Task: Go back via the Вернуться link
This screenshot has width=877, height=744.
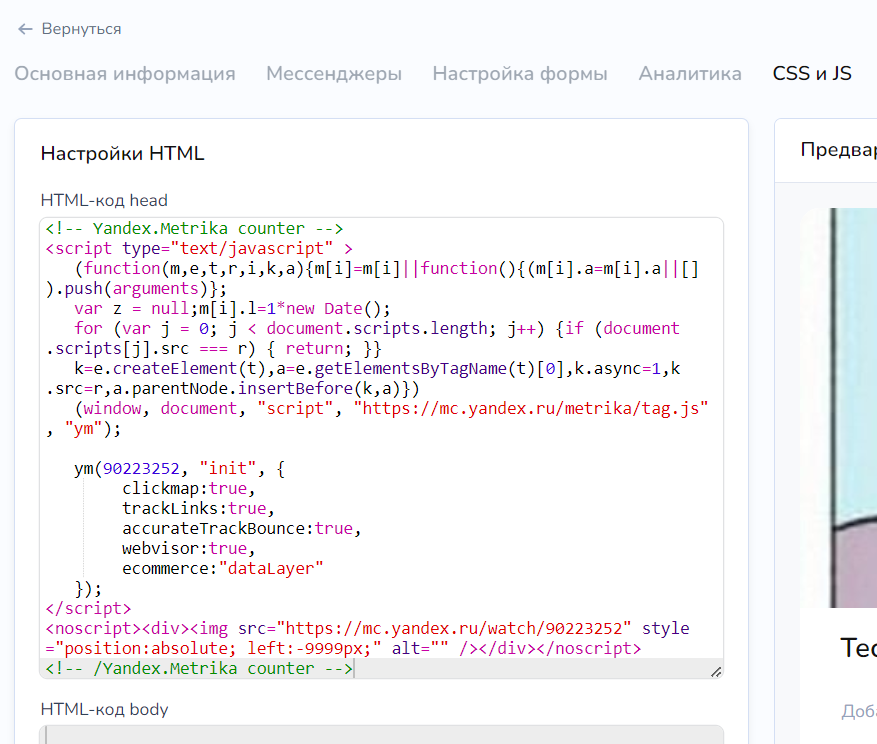Action: click(x=81, y=29)
